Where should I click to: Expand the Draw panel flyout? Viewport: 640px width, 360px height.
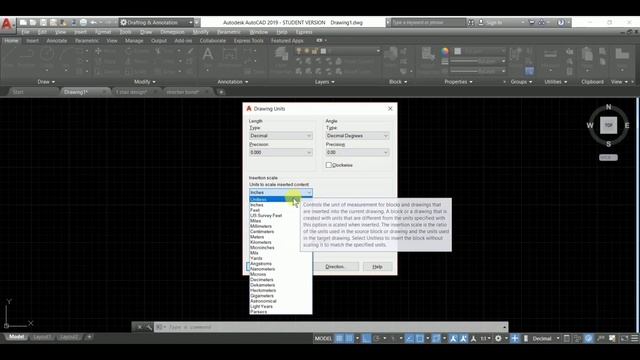[x=46, y=82]
